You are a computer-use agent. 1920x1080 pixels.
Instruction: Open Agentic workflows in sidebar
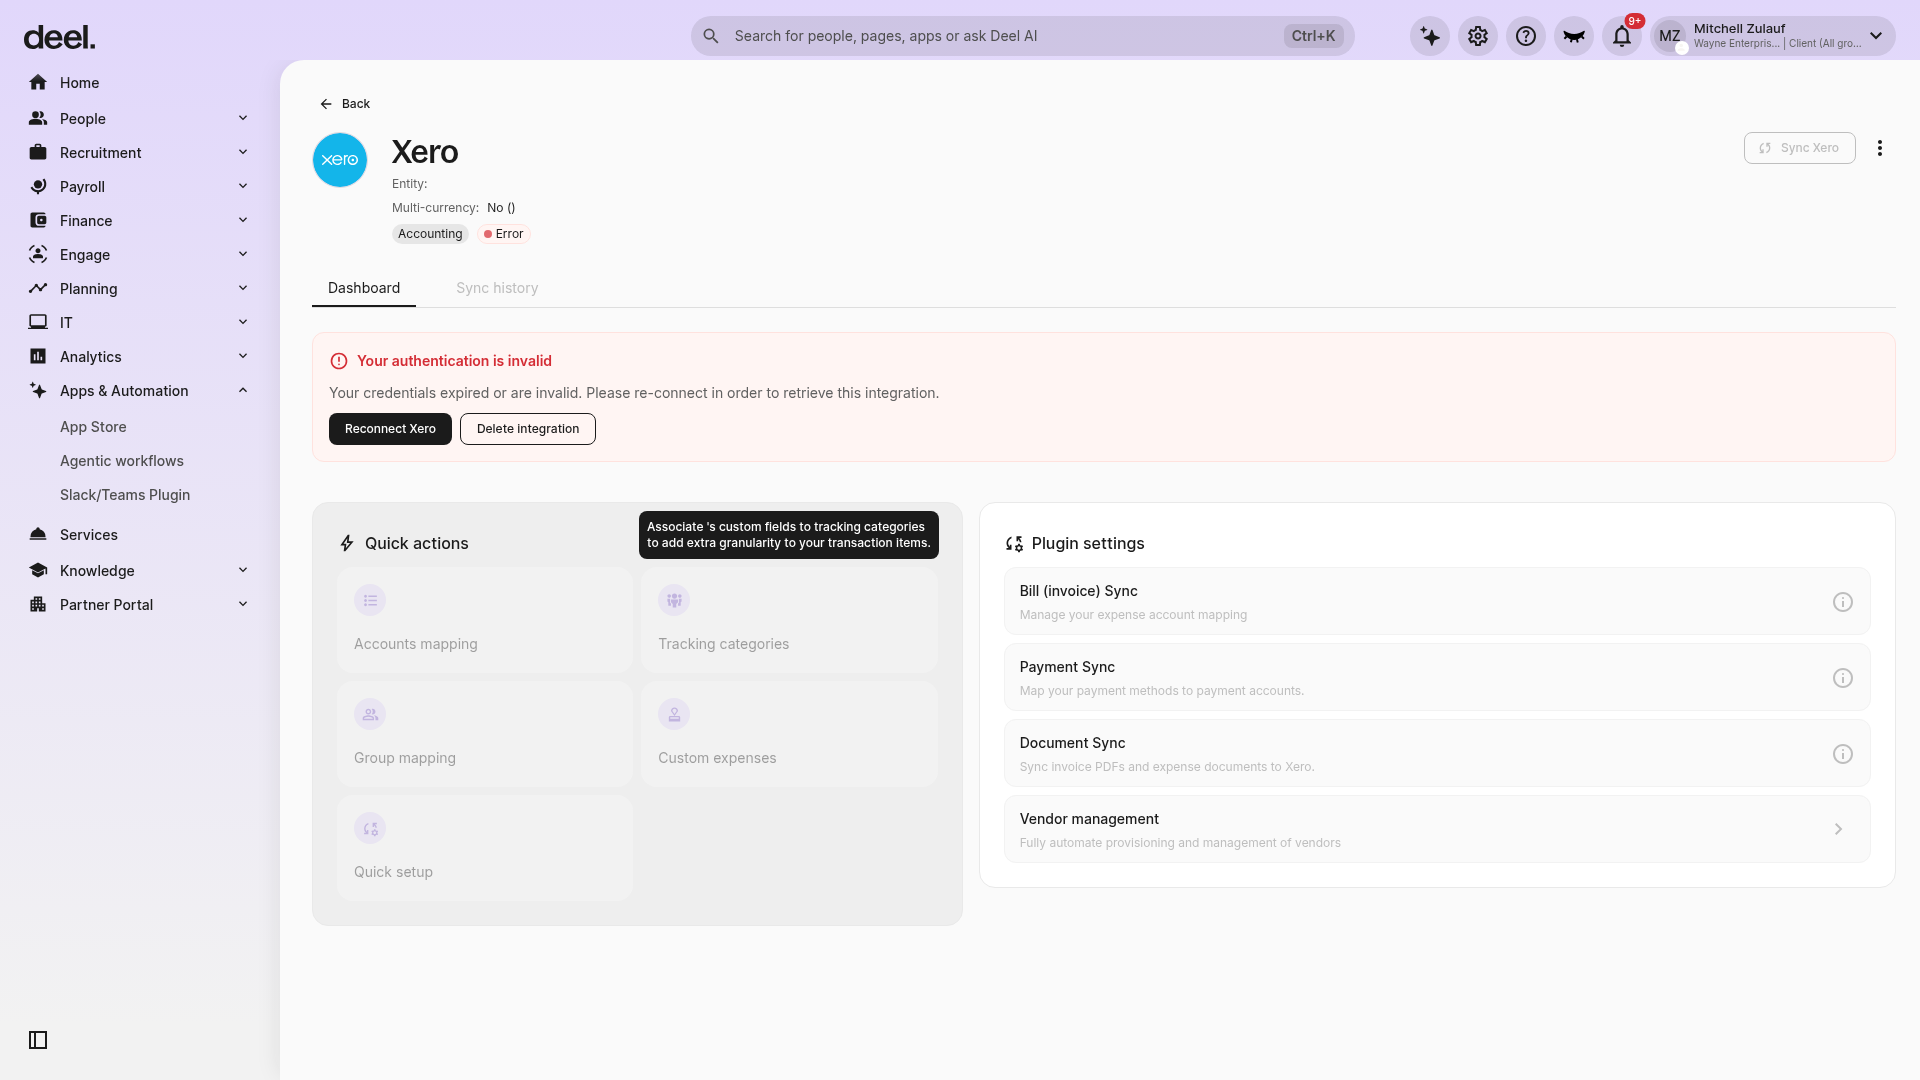[122, 461]
